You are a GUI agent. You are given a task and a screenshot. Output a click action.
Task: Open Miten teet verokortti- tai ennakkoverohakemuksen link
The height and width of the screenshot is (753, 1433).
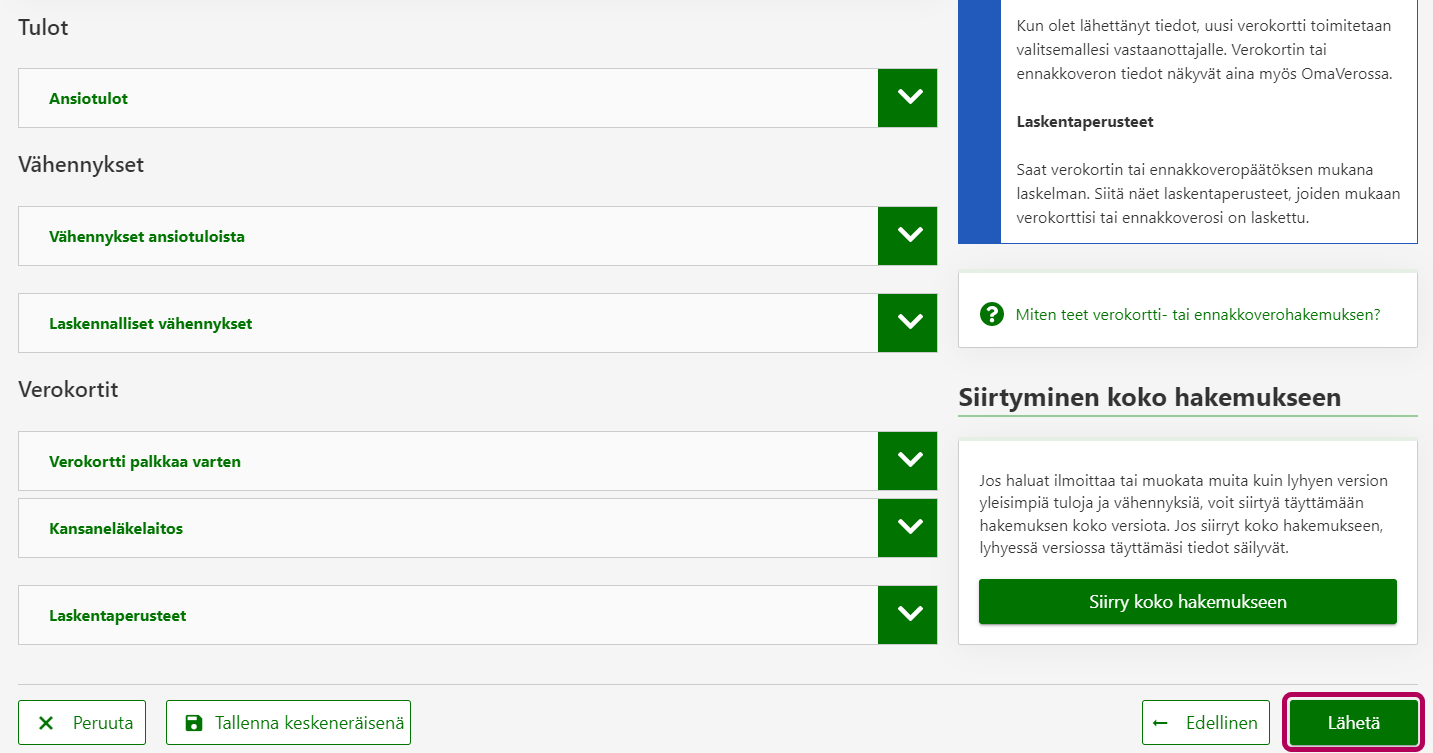tap(1197, 314)
